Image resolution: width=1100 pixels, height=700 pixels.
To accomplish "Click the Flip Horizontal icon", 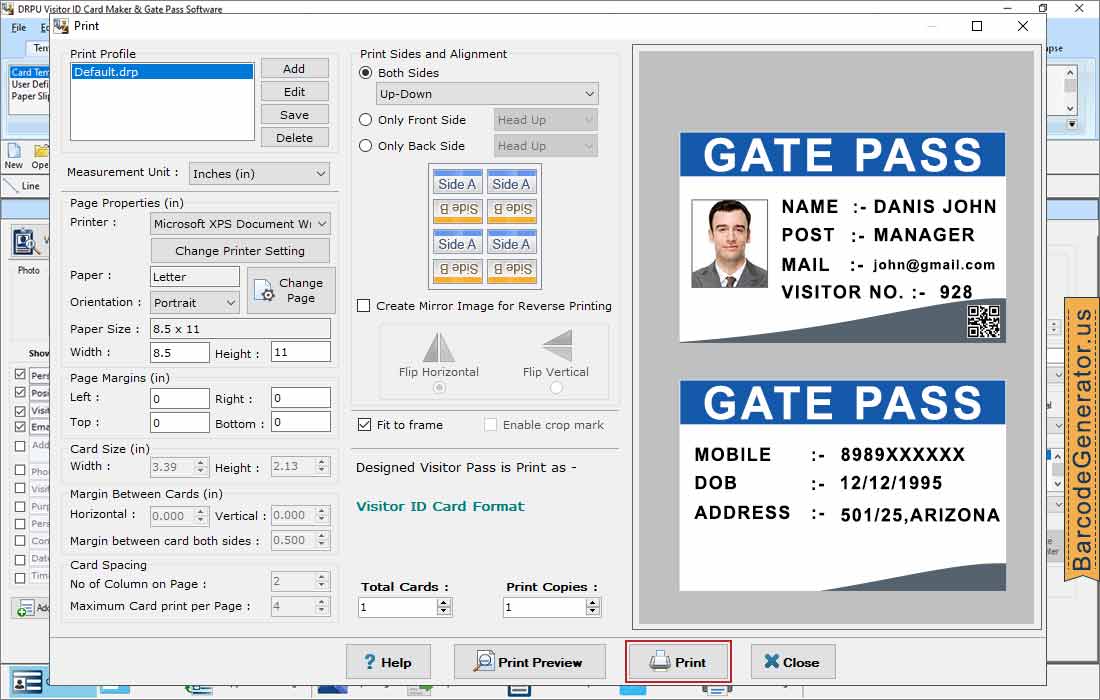I will click(439, 346).
